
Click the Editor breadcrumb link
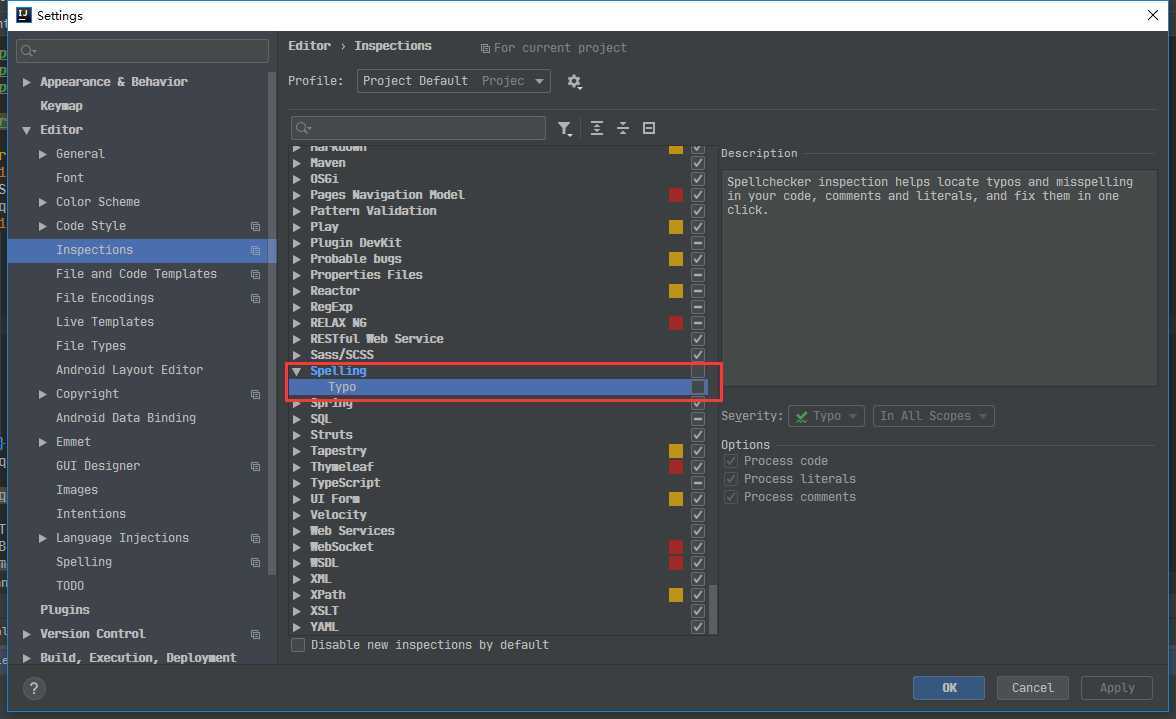pyautogui.click(x=309, y=46)
